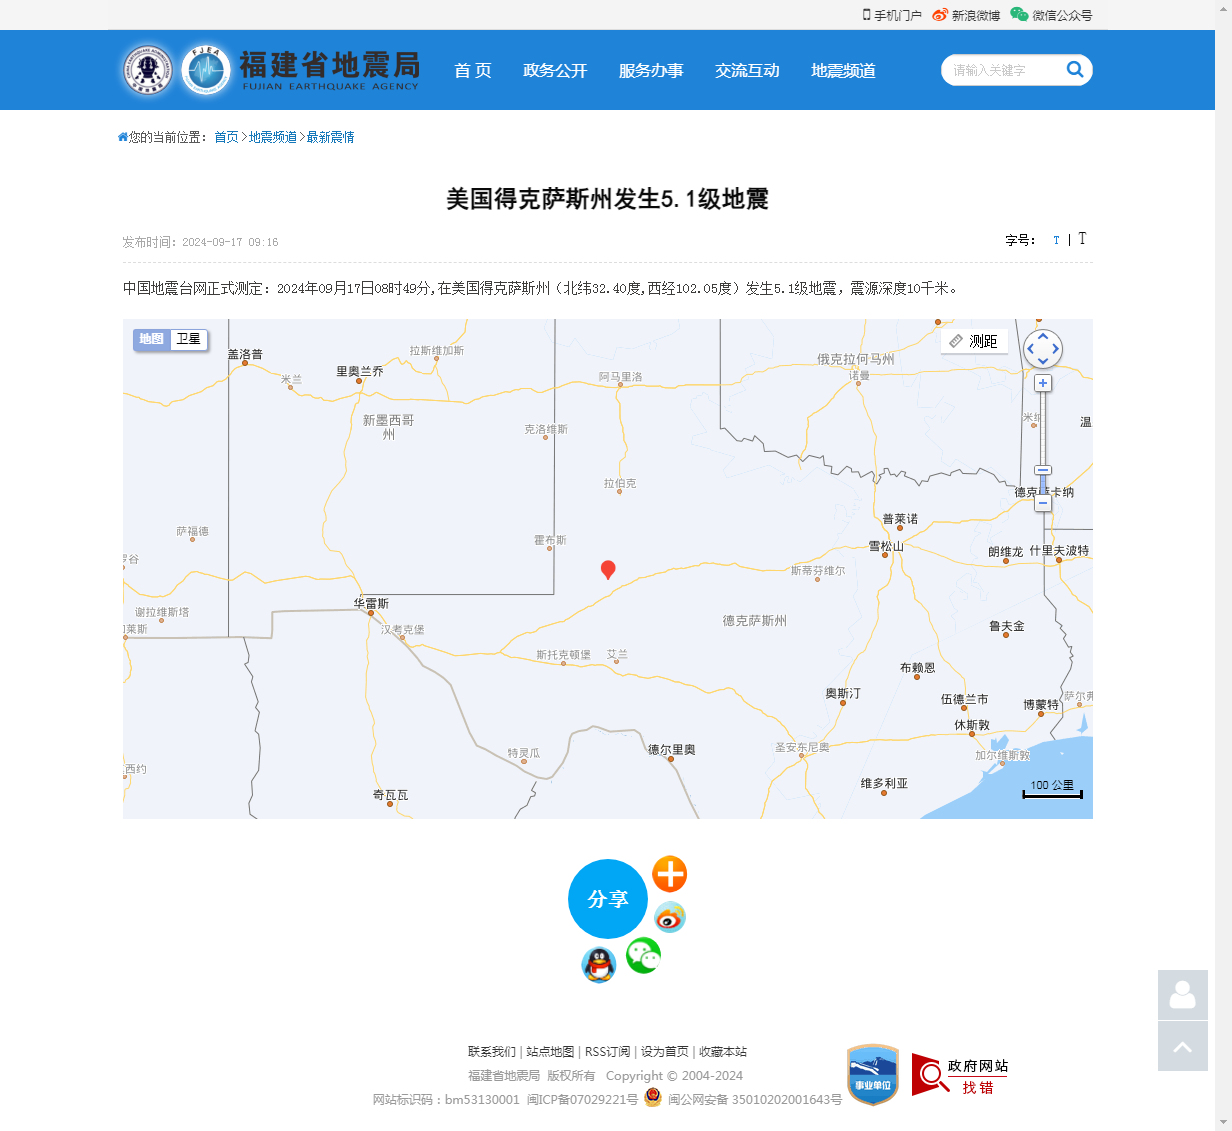Click the user profile floating icon
The image size is (1232, 1131).
tap(1182, 995)
